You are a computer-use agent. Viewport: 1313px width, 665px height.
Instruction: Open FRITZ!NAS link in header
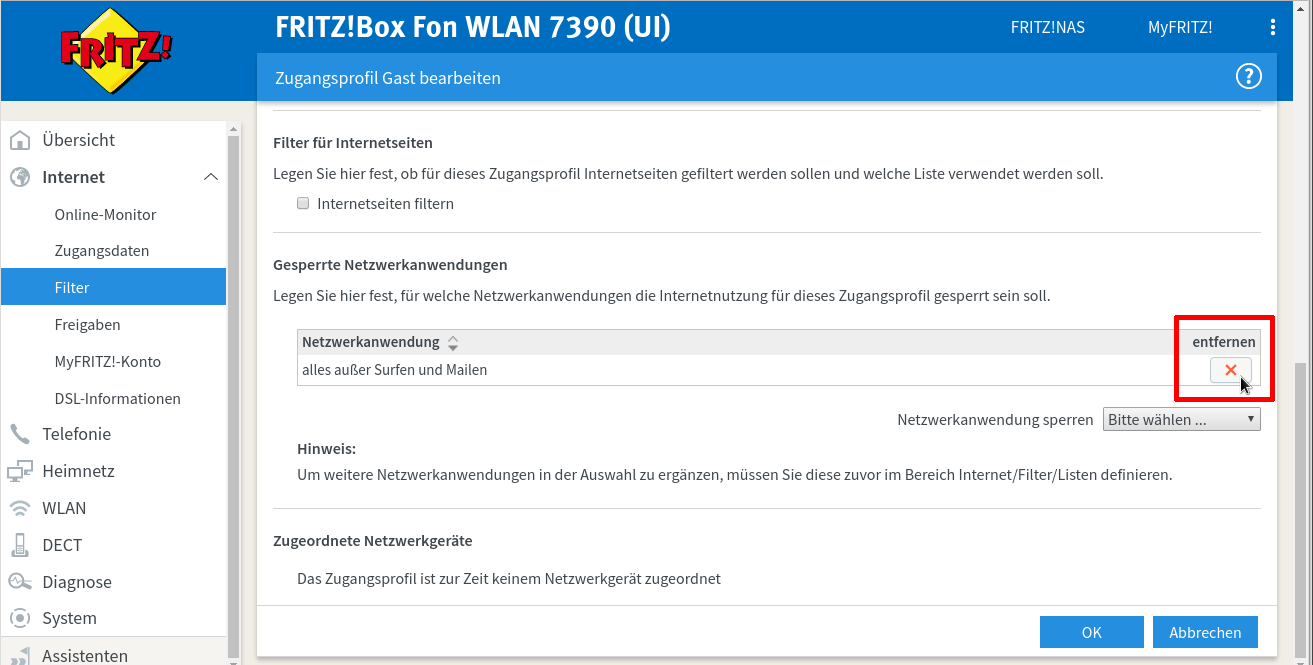pos(1047,28)
